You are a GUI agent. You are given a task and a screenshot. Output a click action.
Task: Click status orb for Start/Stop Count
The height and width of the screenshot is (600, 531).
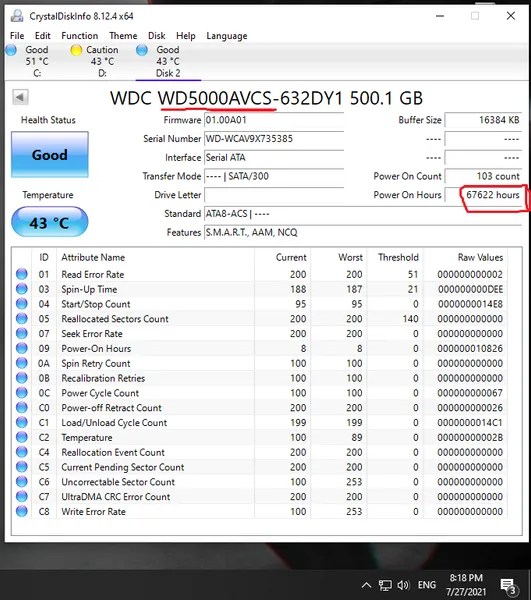[x=22, y=304]
